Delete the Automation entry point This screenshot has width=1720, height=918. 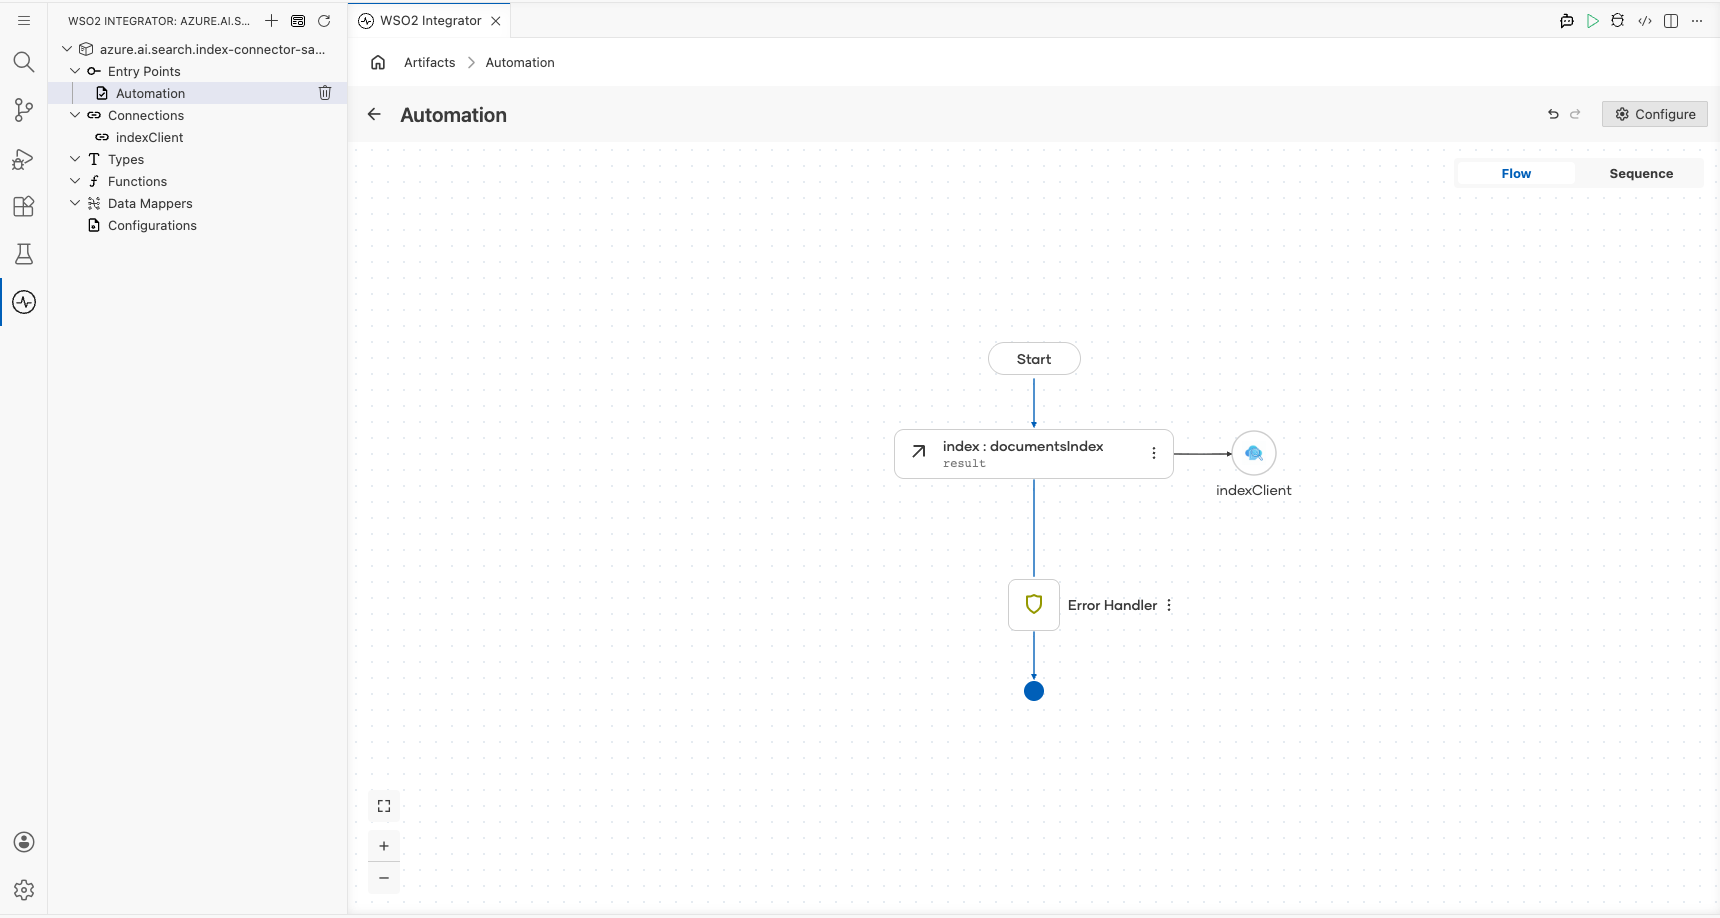pos(325,93)
